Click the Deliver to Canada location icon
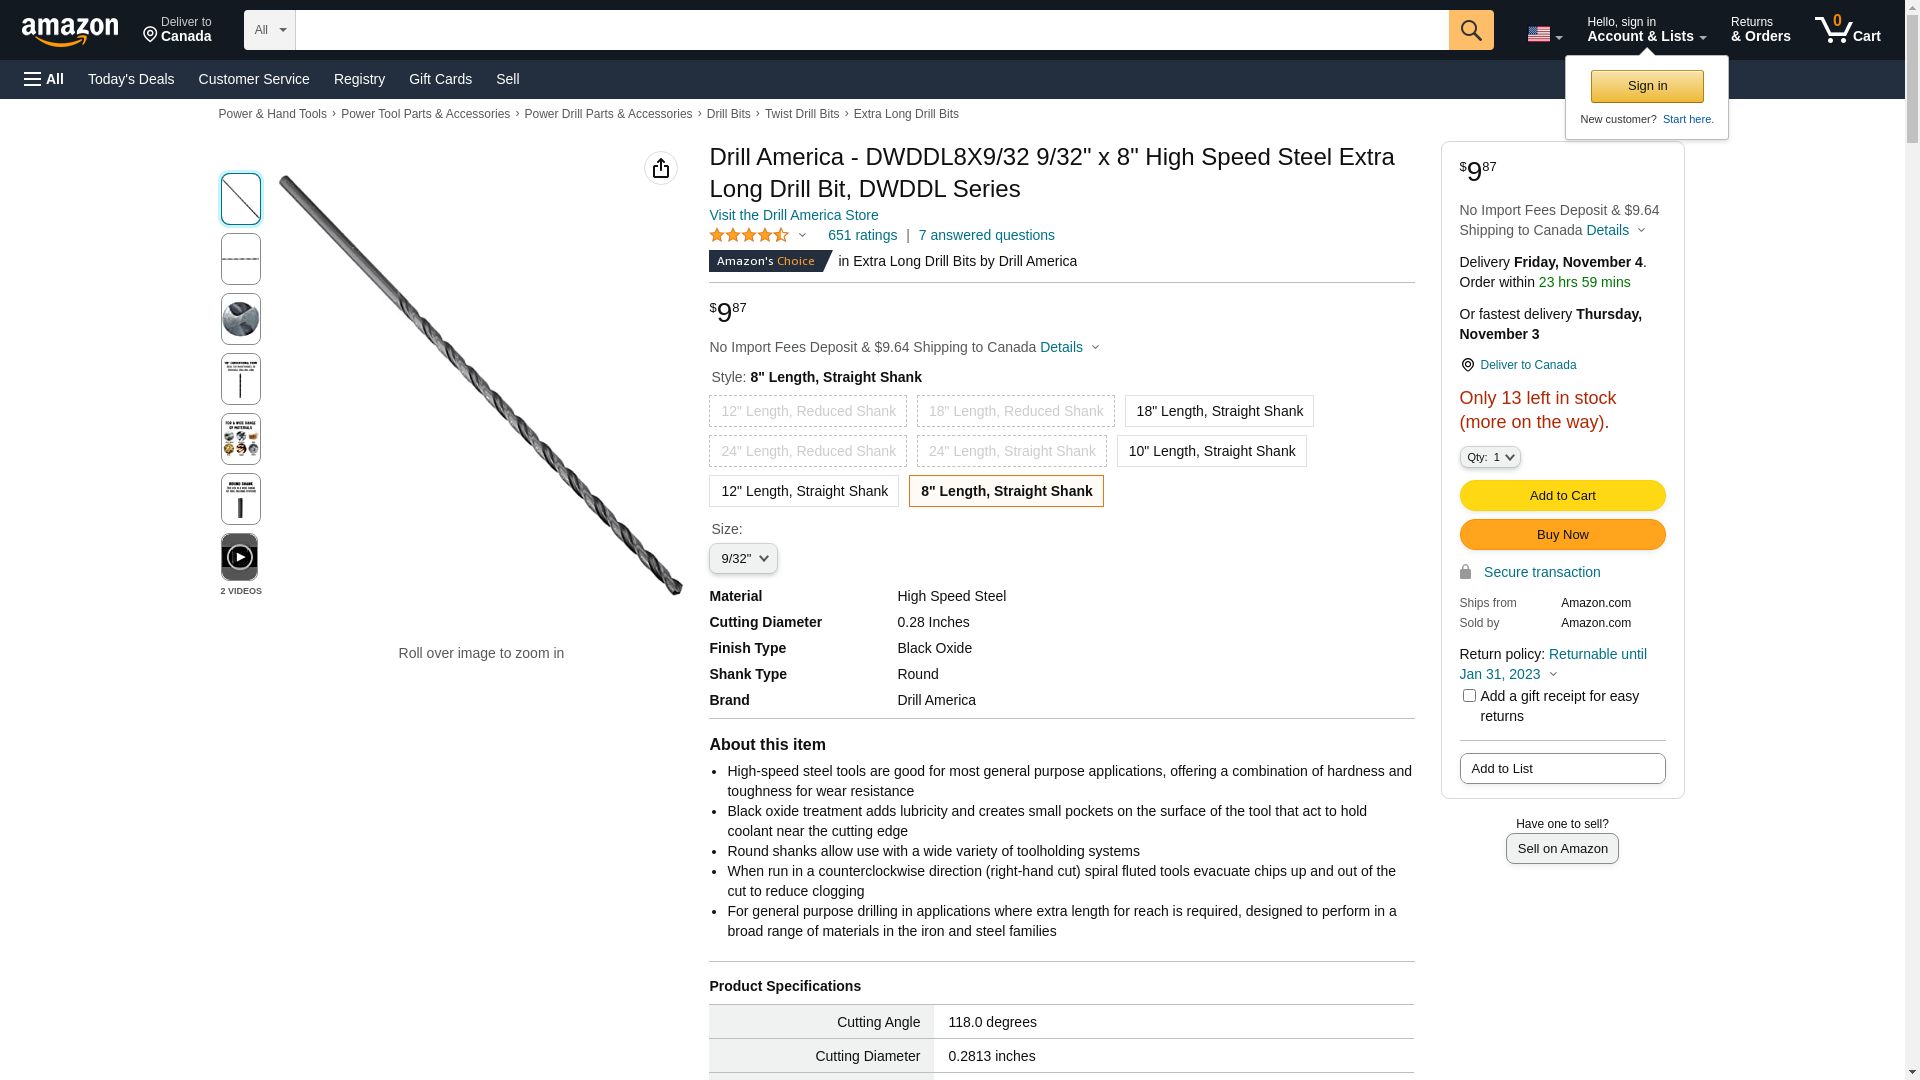The image size is (1920, 1080). 1467,365
